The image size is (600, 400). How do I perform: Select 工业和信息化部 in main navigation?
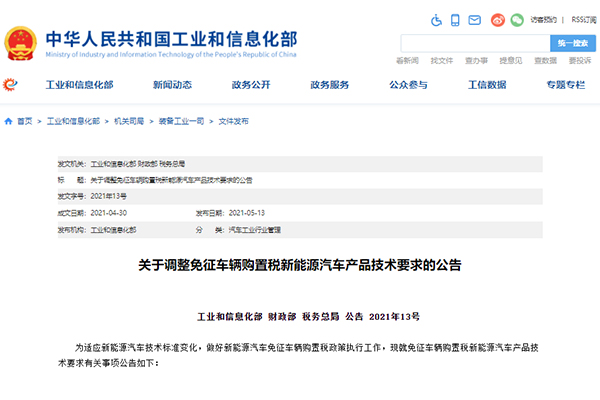[79, 85]
